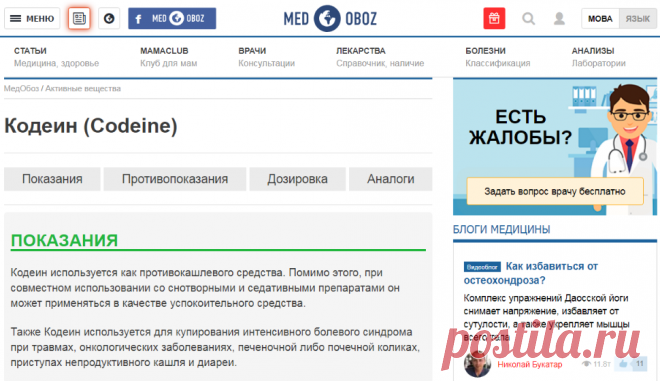
Task: Open the МЕНЮ hamburger button
Action: 32,19
